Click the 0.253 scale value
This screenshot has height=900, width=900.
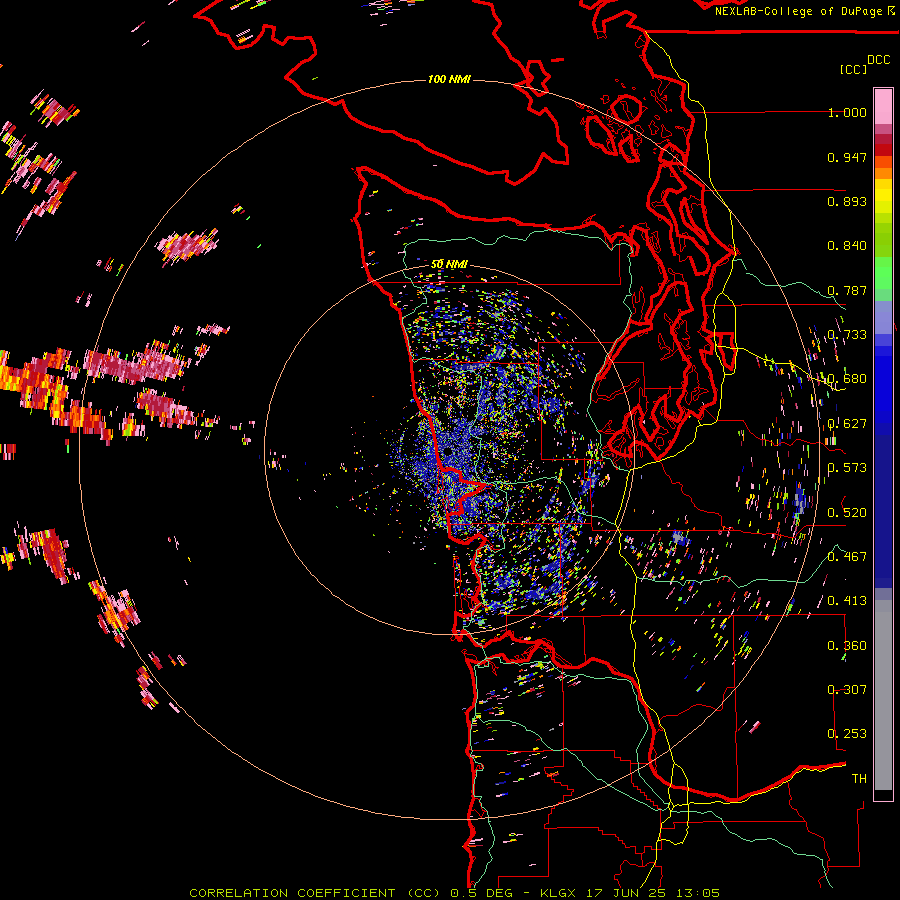(847, 734)
